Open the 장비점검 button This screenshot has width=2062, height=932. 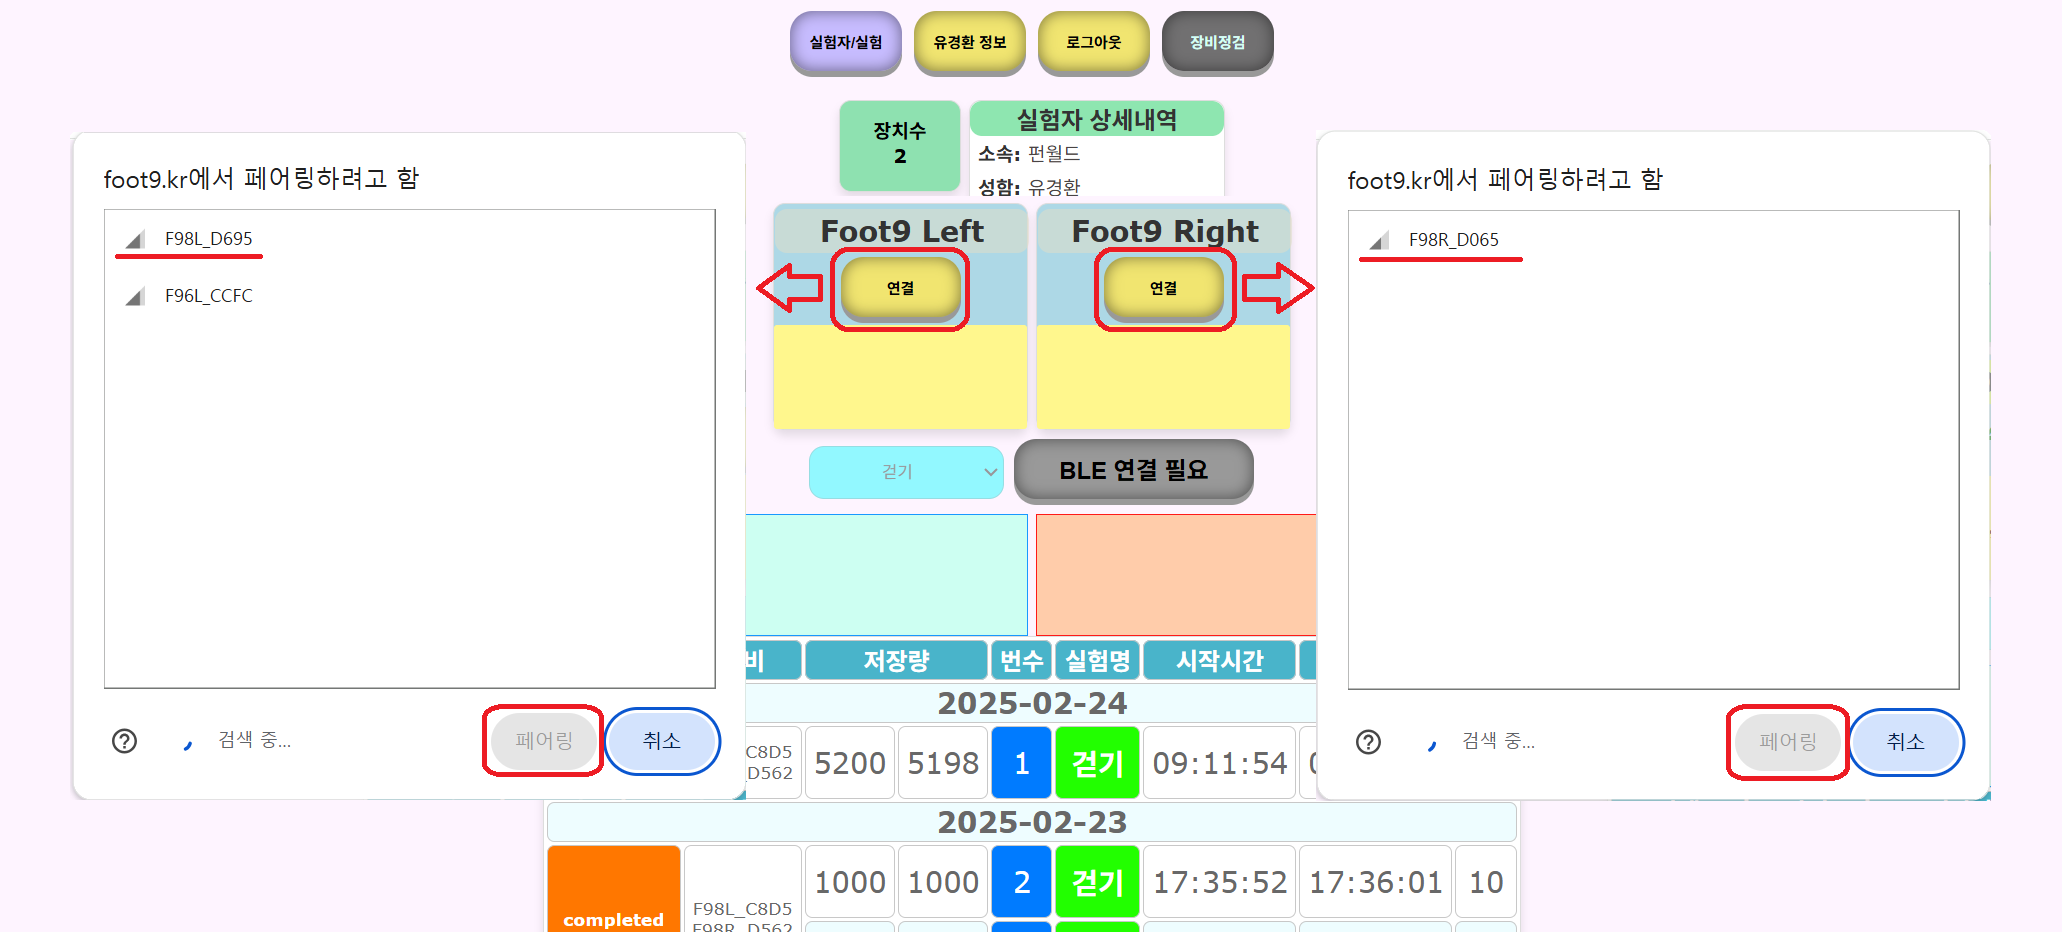[x=1217, y=42]
